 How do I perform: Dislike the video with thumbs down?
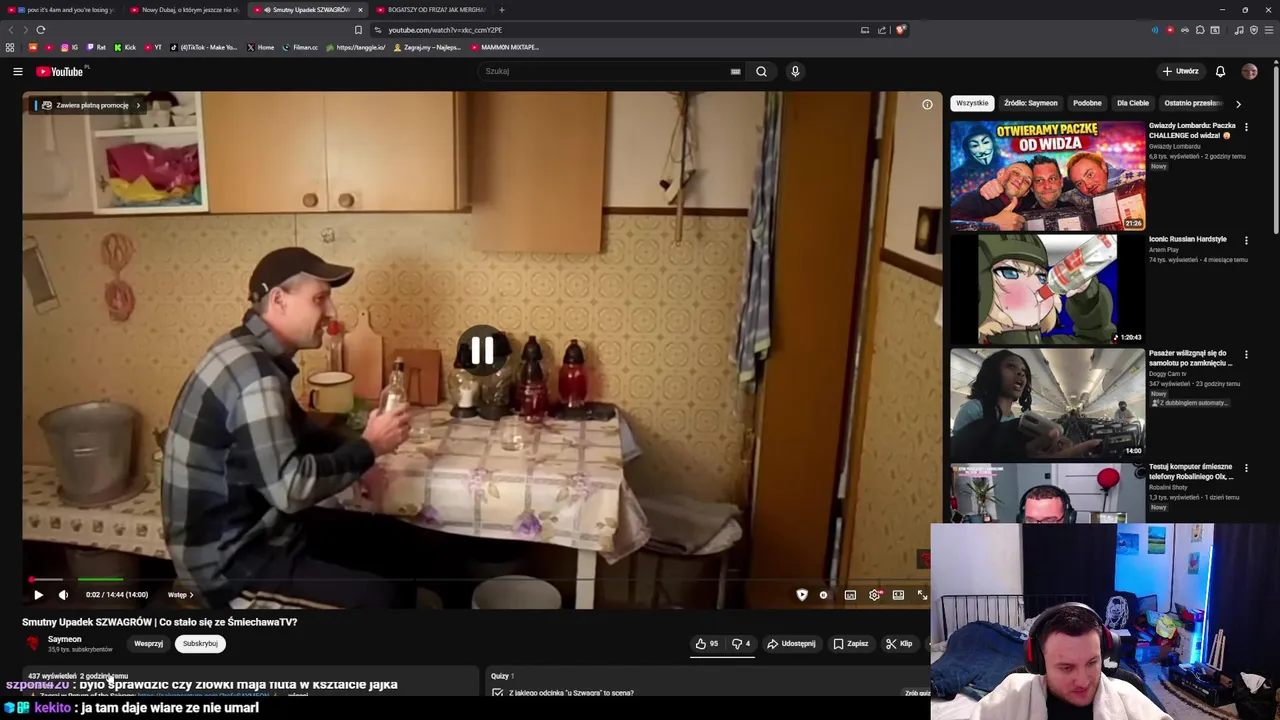tap(741, 644)
